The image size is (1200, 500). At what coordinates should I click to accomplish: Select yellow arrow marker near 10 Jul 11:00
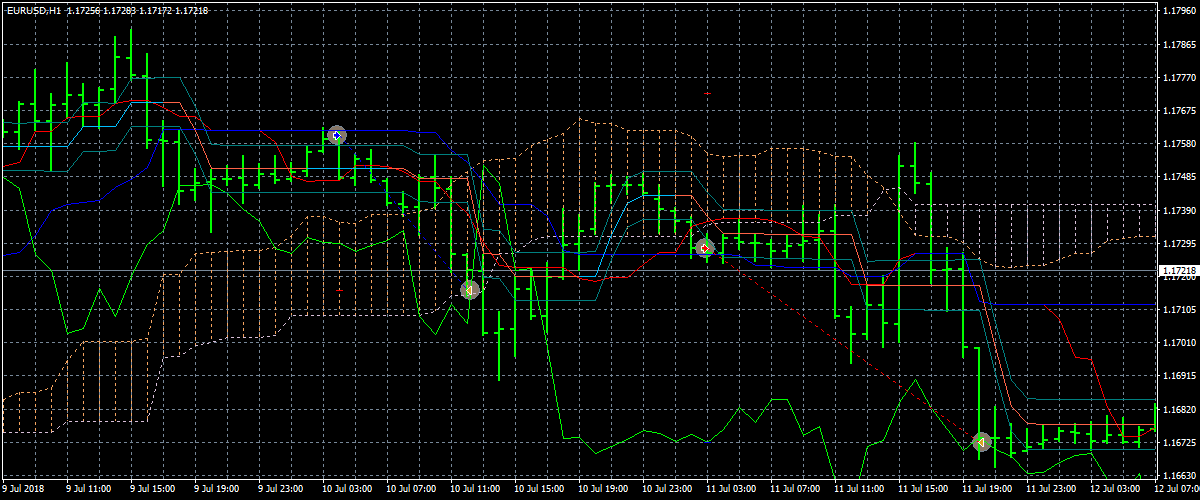[470, 290]
